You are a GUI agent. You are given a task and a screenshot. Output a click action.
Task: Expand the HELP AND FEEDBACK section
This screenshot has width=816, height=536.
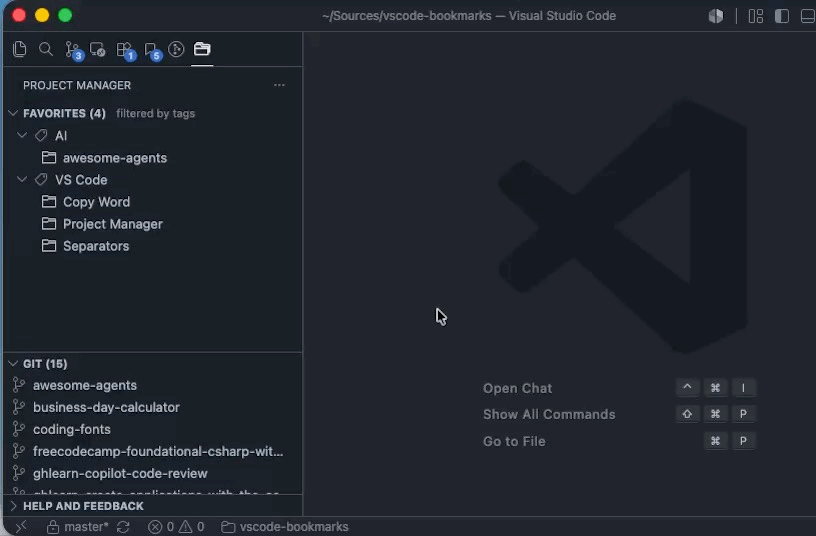tap(13, 506)
